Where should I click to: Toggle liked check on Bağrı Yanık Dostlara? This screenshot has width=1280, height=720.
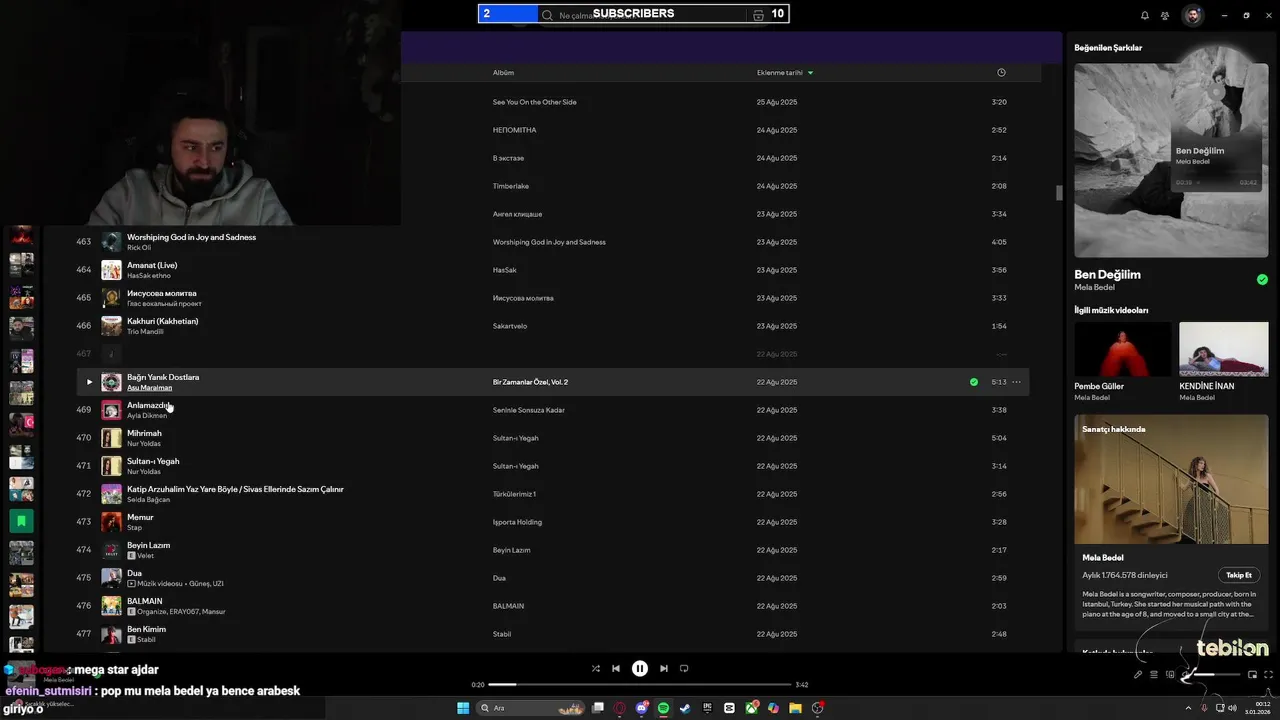point(974,382)
